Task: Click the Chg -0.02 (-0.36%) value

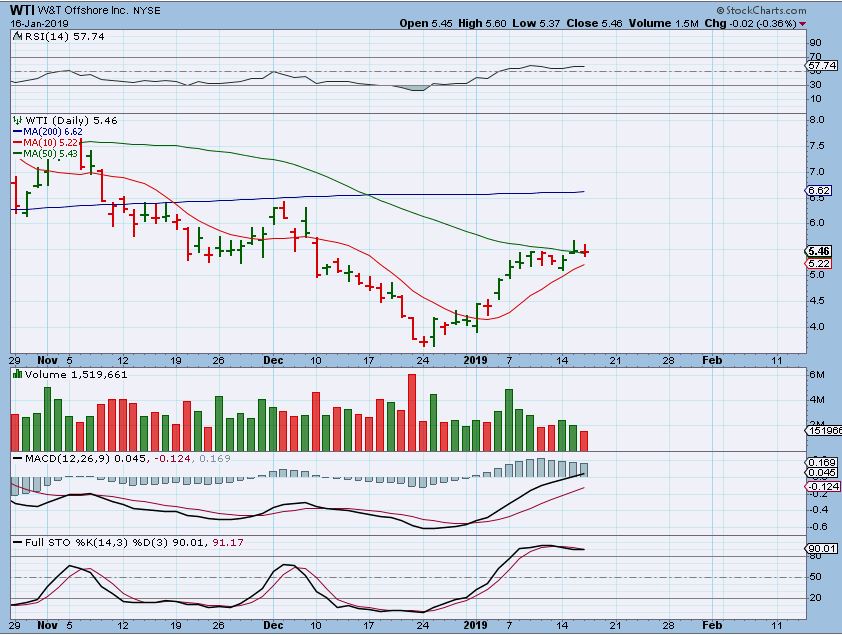Action: point(750,24)
